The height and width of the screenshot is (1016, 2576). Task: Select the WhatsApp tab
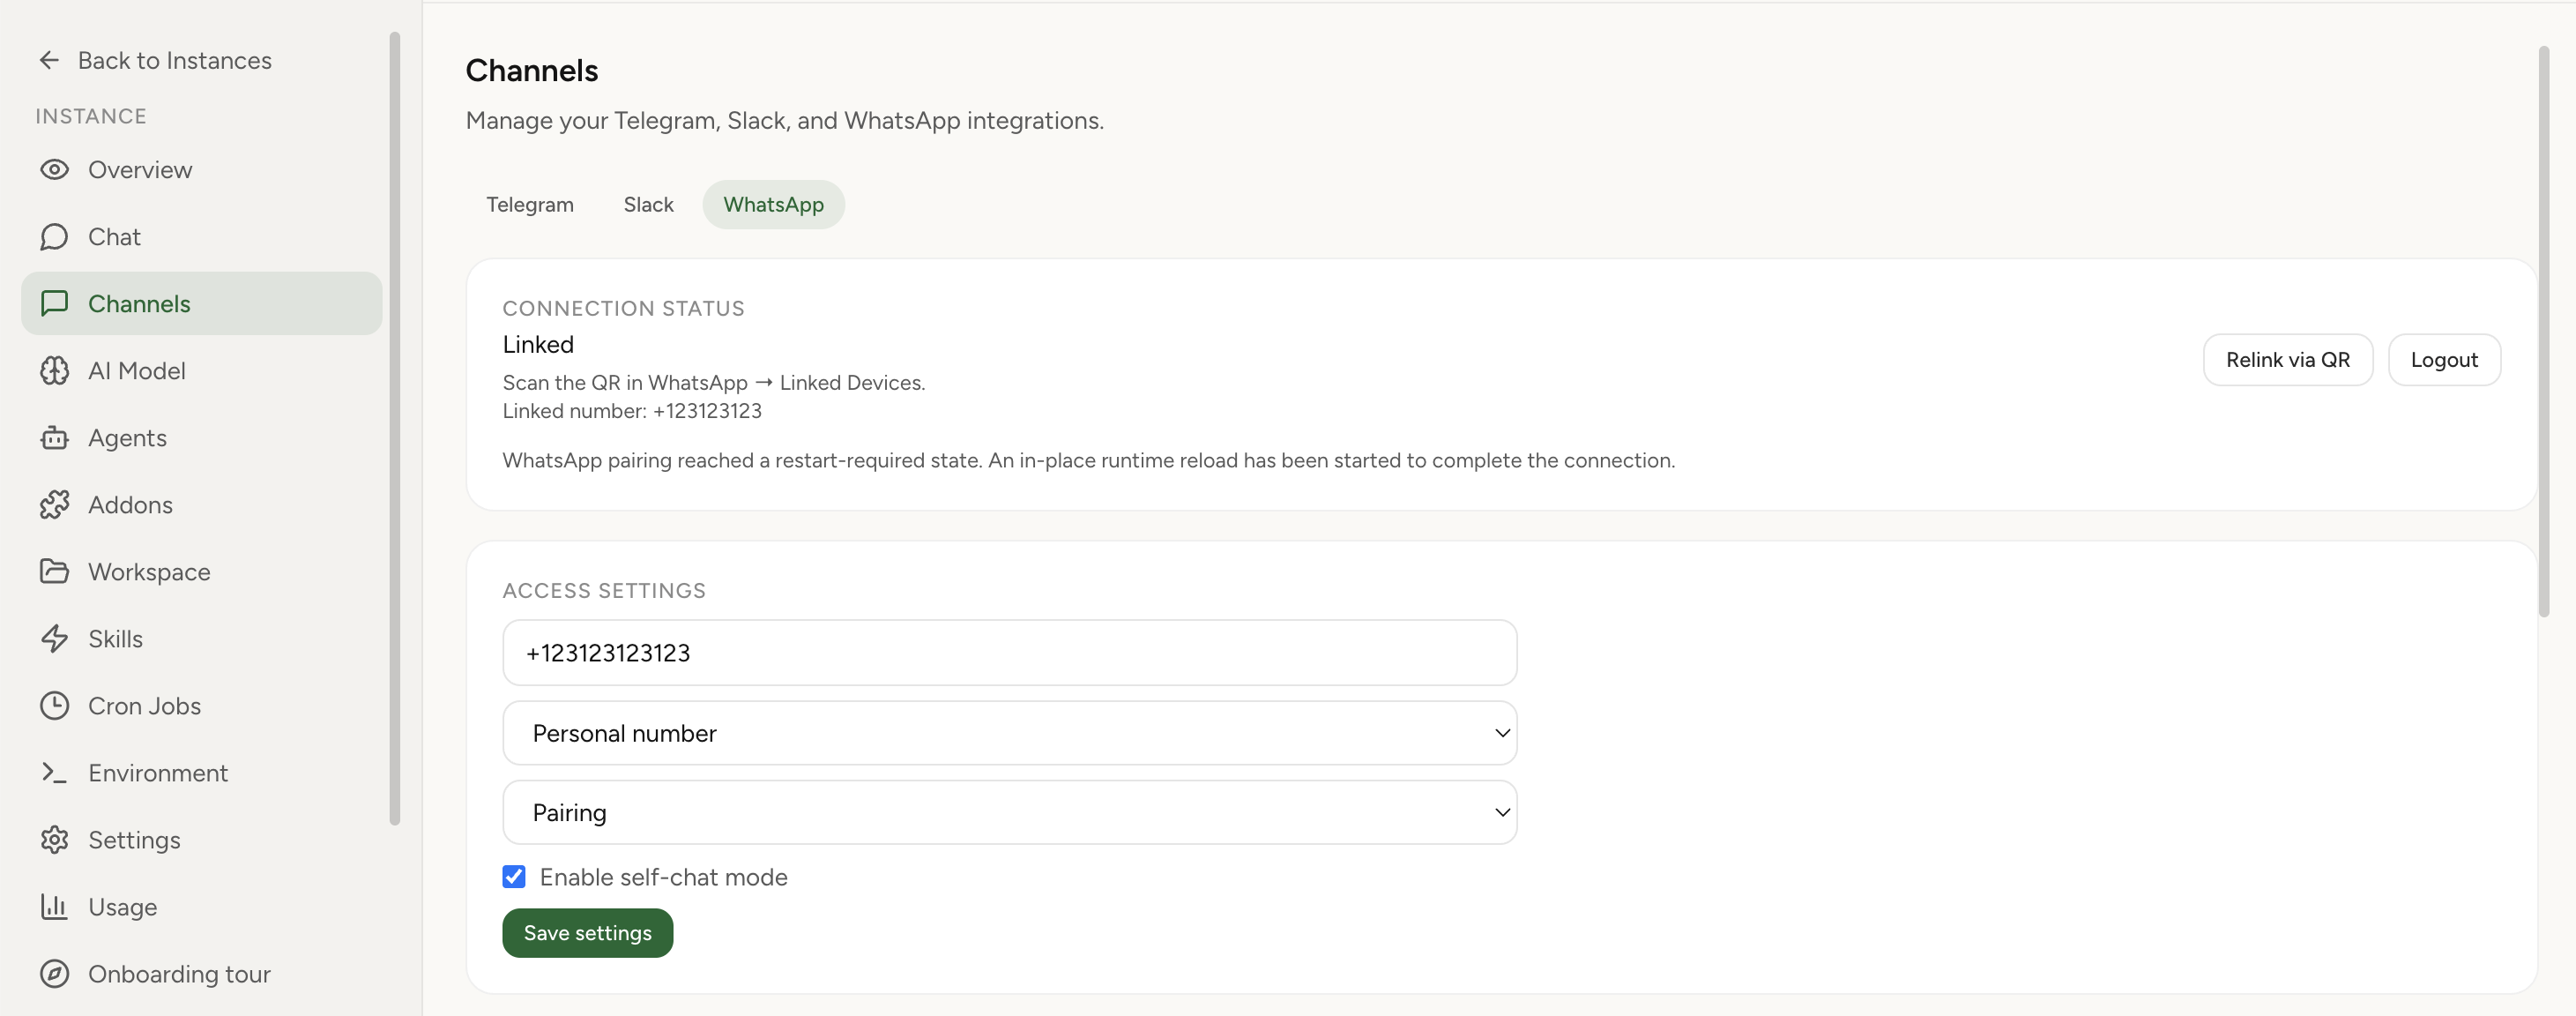[x=772, y=204]
